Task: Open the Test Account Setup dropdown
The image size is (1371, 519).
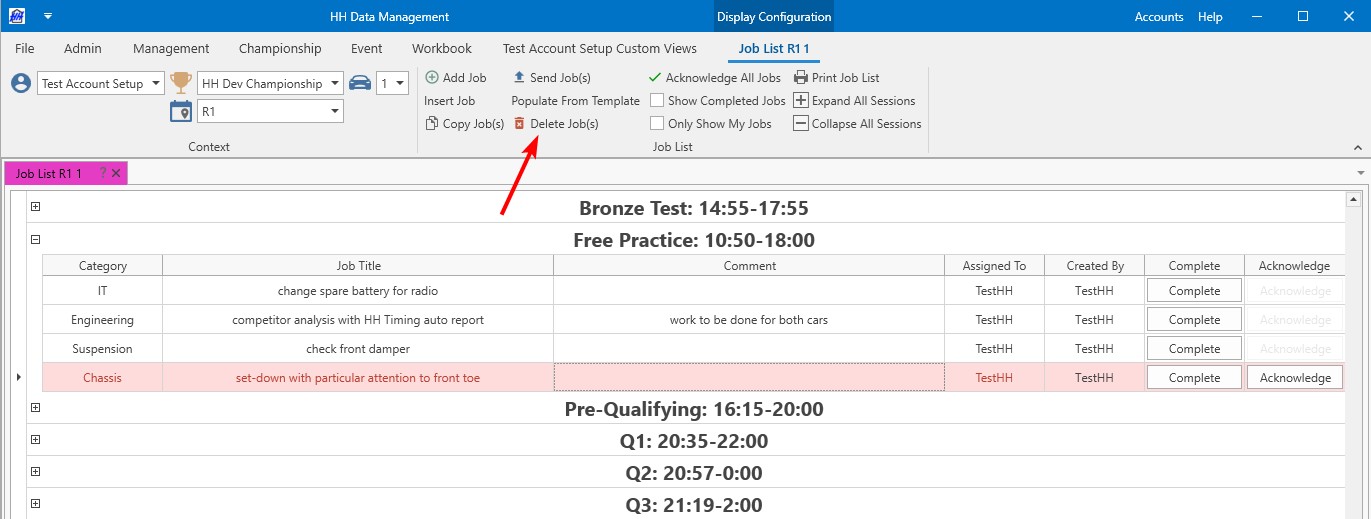Action: 156,84
